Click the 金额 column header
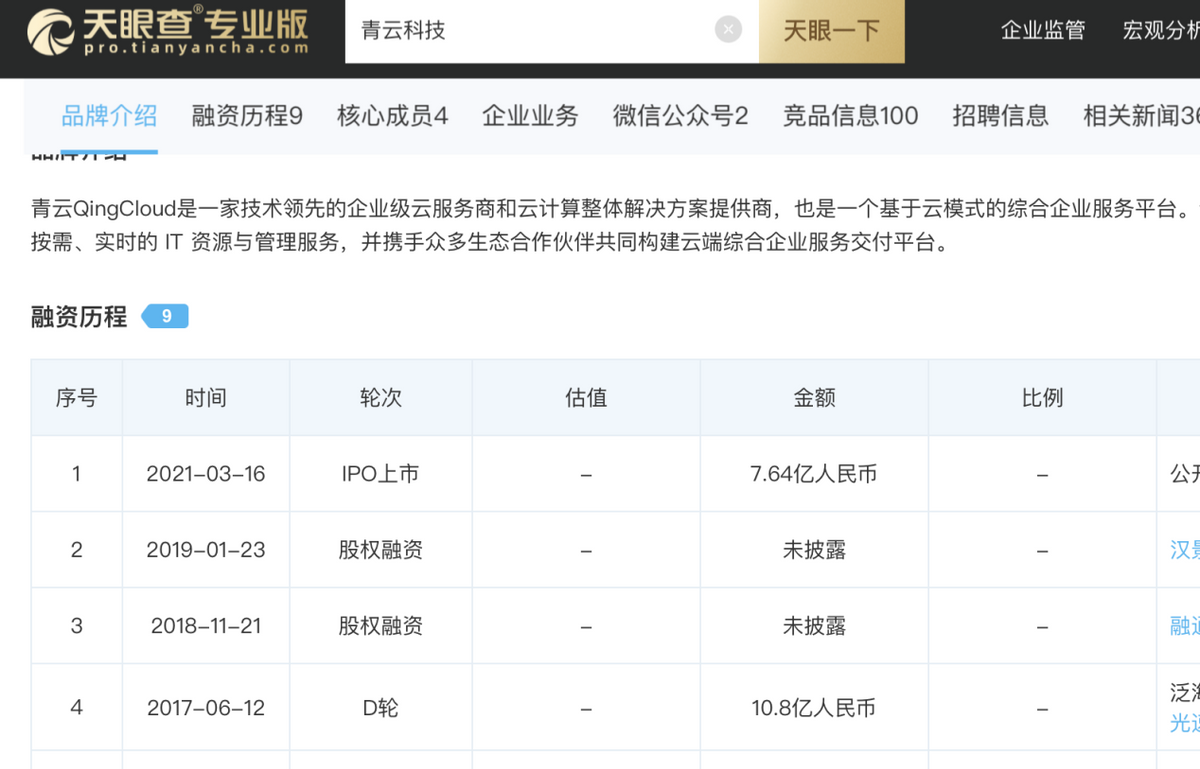Viewport: 1200px width, 769px height. click(x=814, y=398)
